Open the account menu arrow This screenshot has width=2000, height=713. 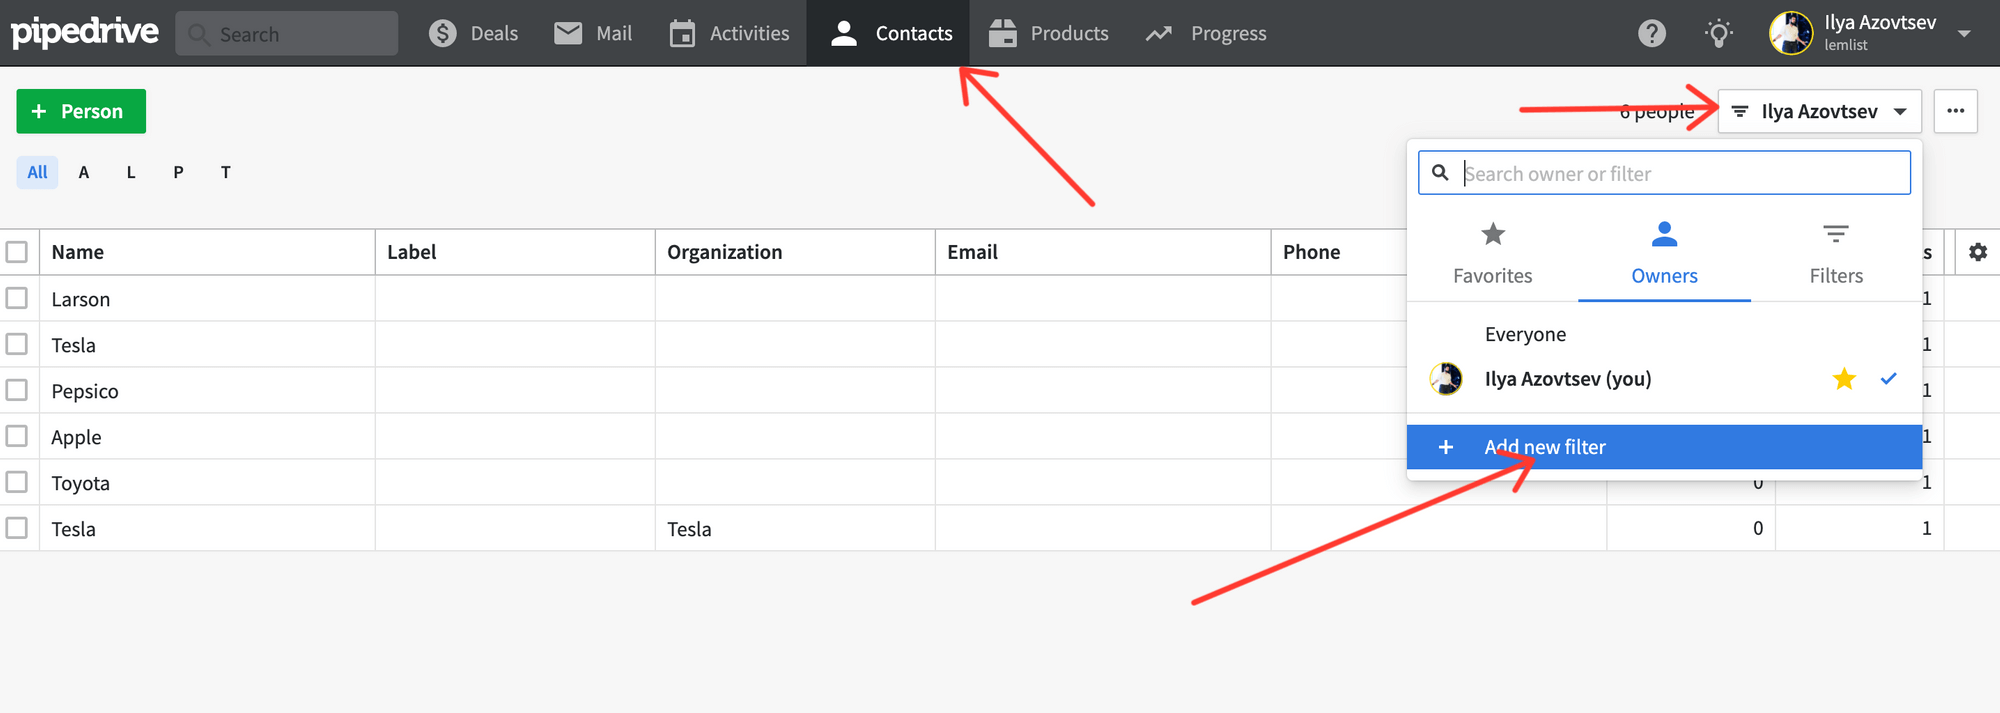pyautogui.click(x=1964, y=34)
